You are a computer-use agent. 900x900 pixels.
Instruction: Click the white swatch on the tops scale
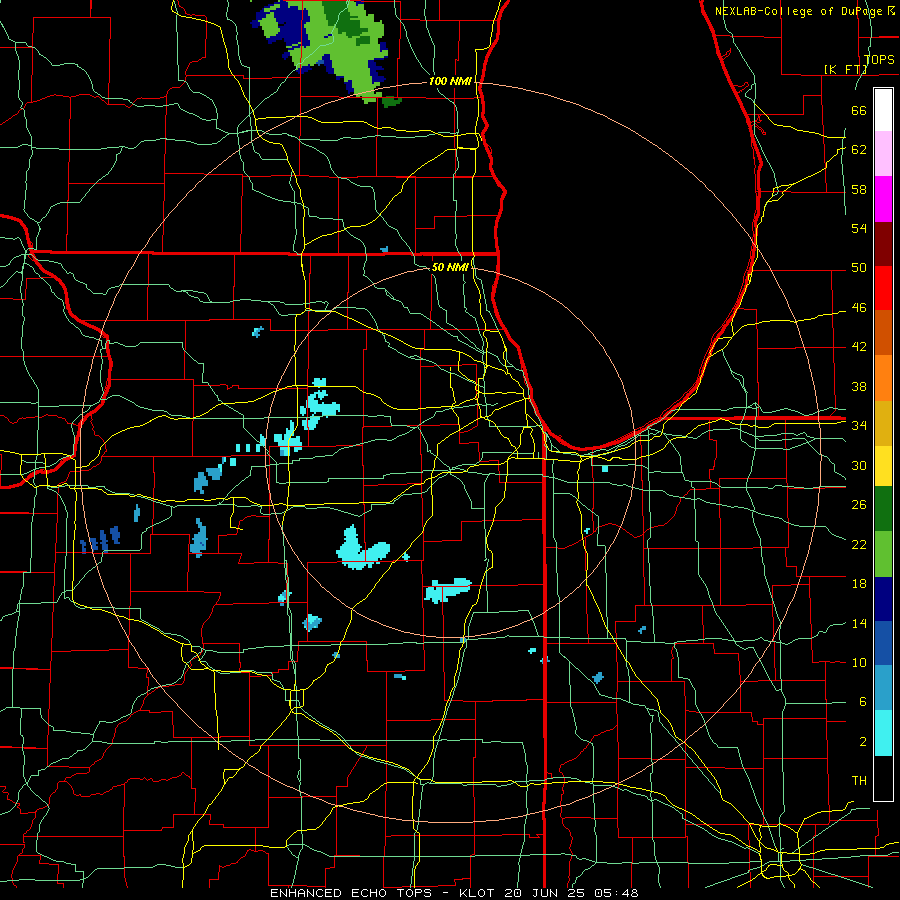coord(883,110)
